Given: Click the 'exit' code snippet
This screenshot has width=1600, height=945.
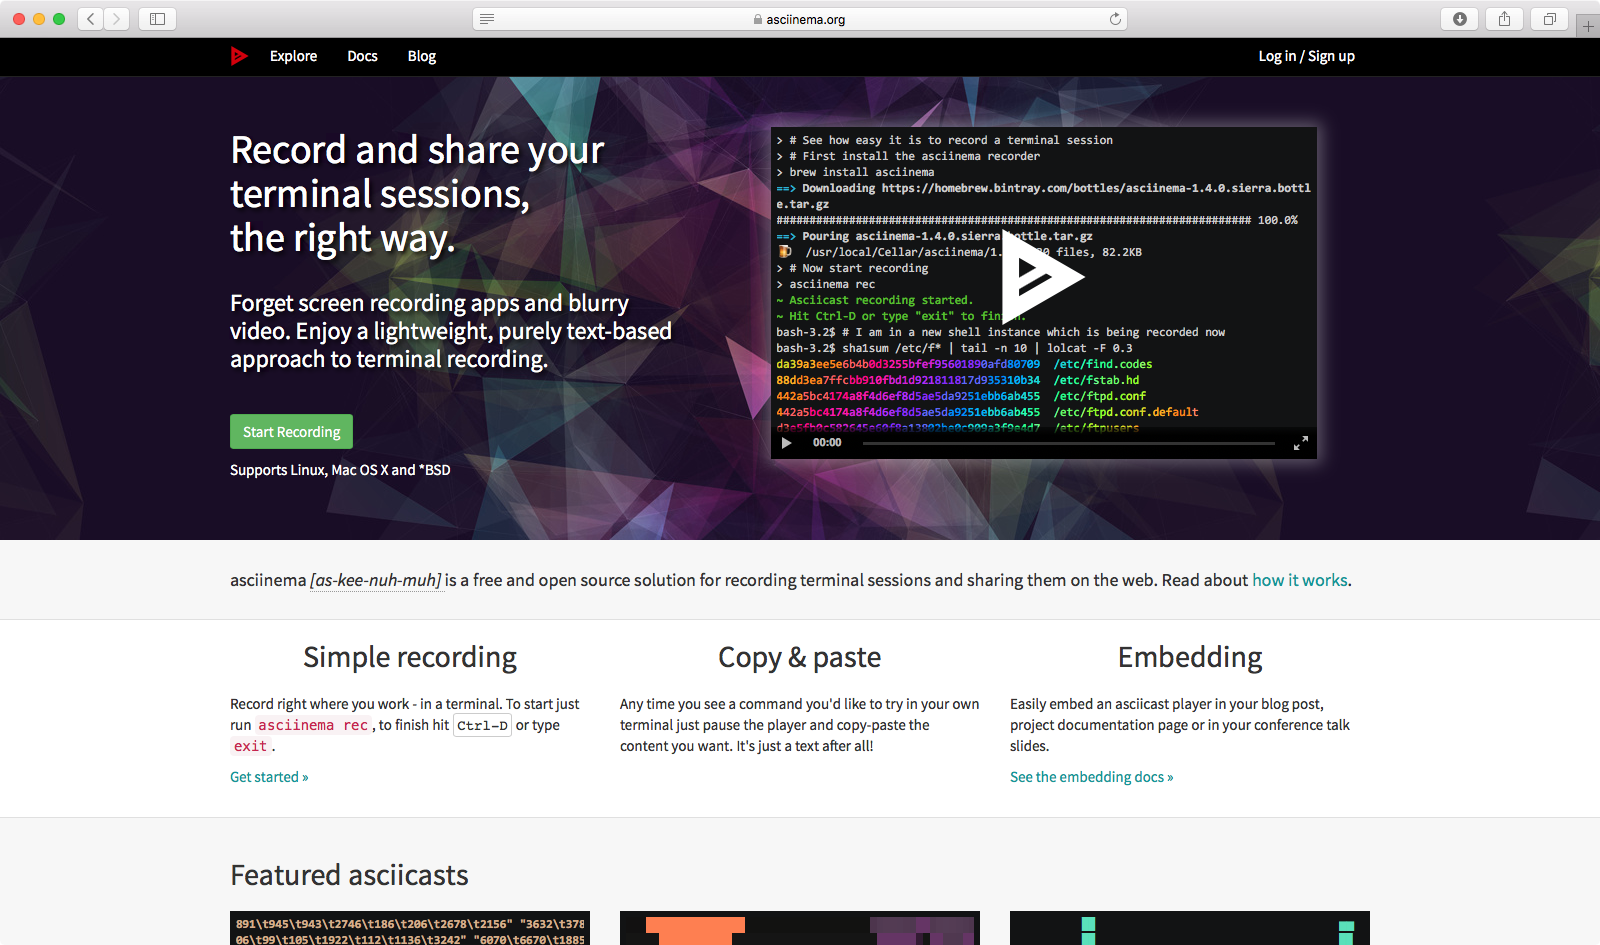Looking at the screenshot, I should 251,746.
